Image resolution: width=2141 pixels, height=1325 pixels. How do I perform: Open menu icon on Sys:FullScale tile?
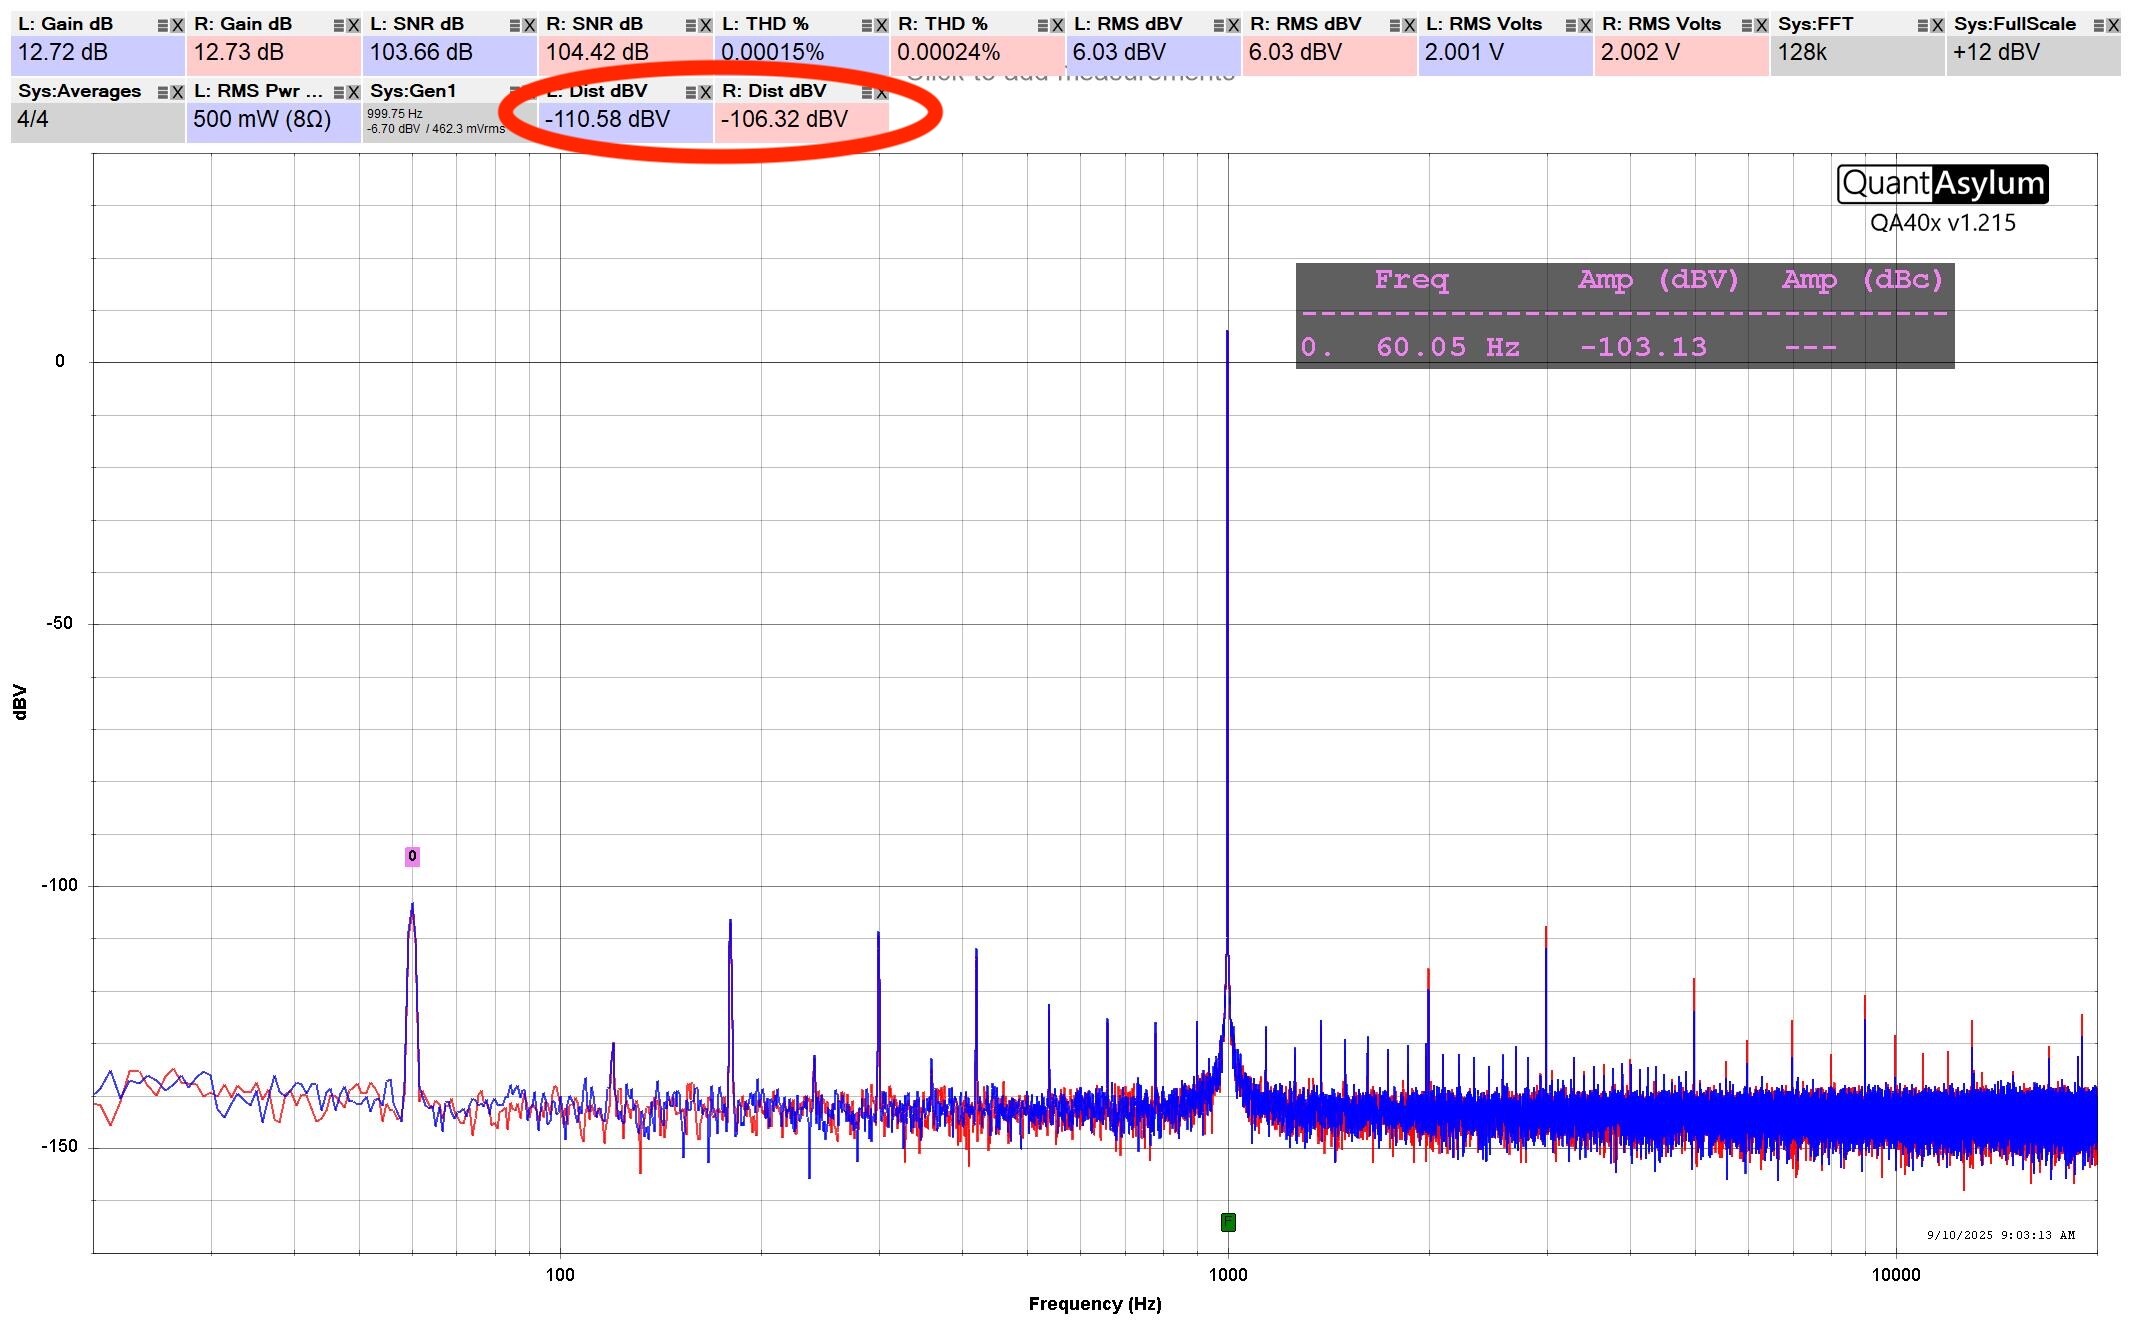click(x=2099, y=25)
